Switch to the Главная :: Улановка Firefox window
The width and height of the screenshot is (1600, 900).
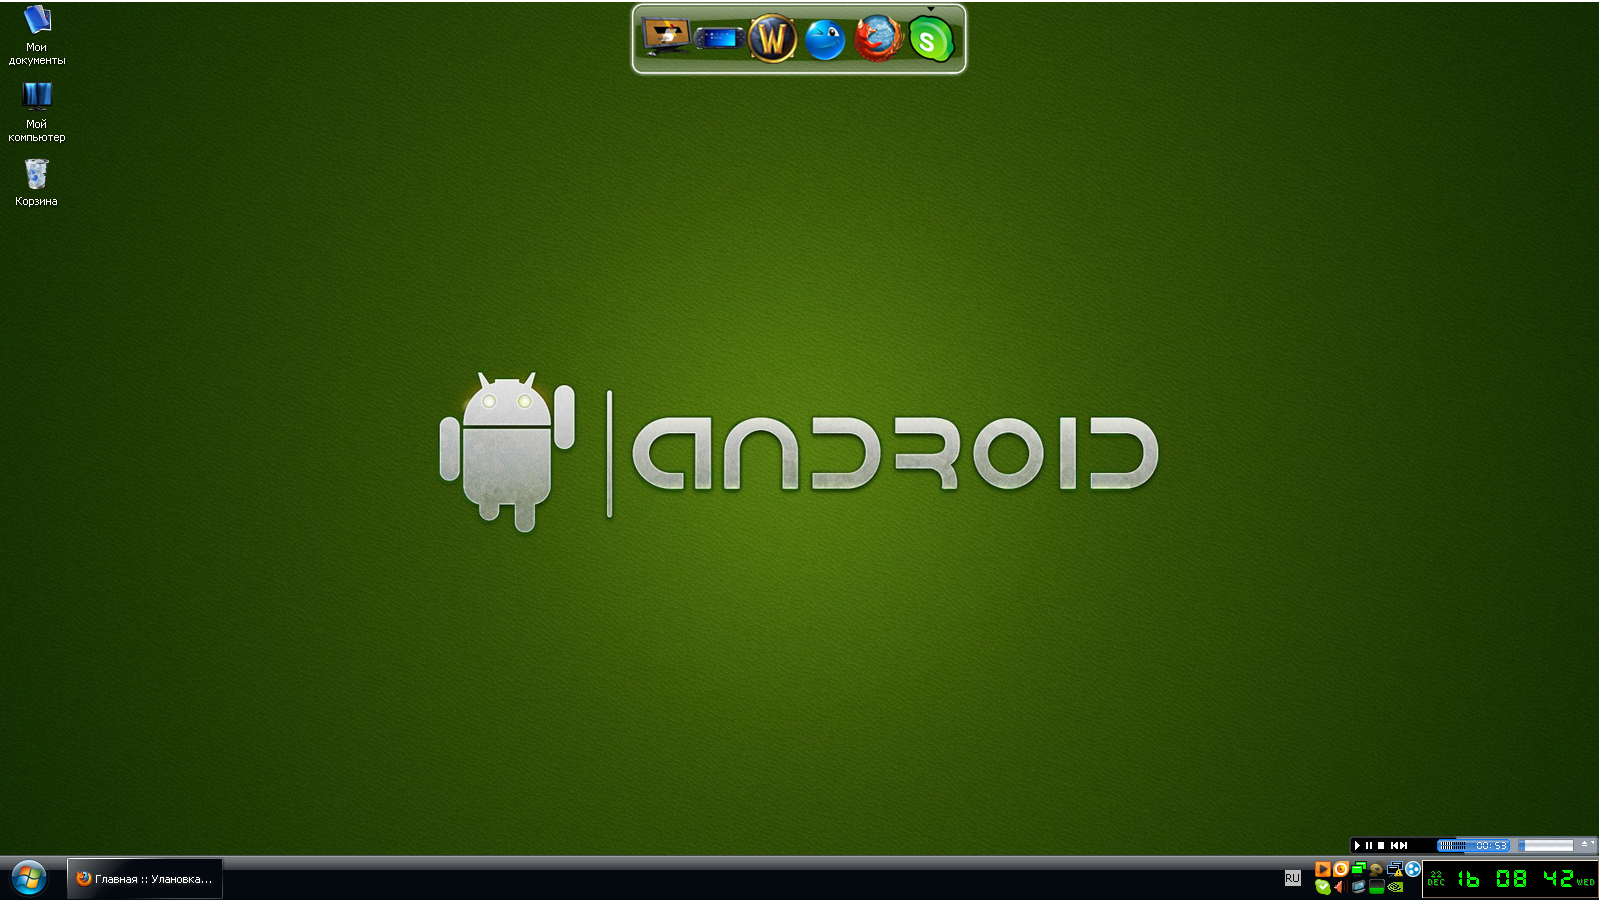(x=145, y=879)
